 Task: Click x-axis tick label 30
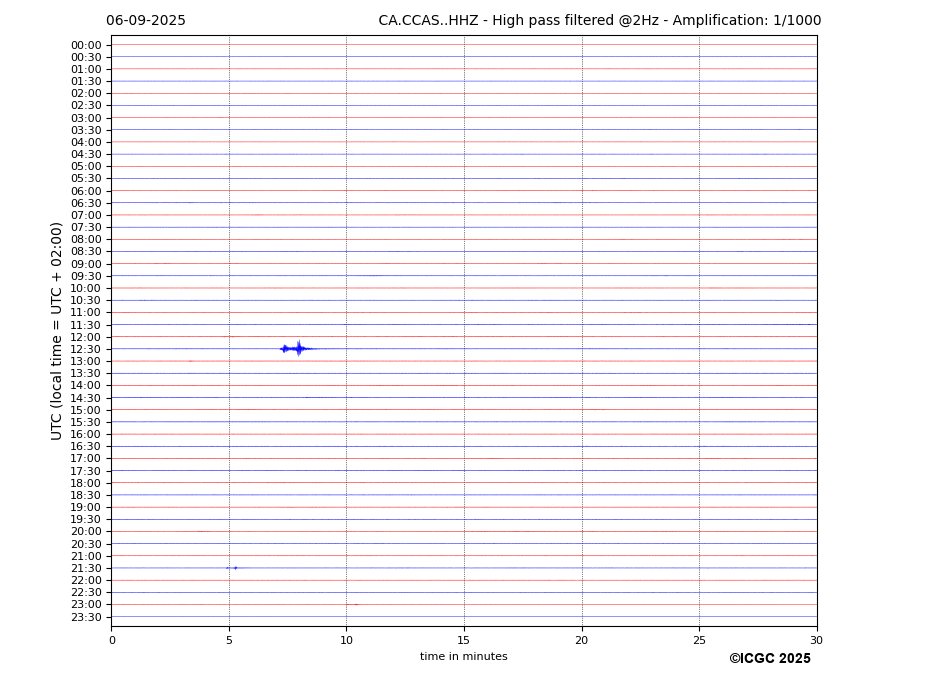point(816,640)
